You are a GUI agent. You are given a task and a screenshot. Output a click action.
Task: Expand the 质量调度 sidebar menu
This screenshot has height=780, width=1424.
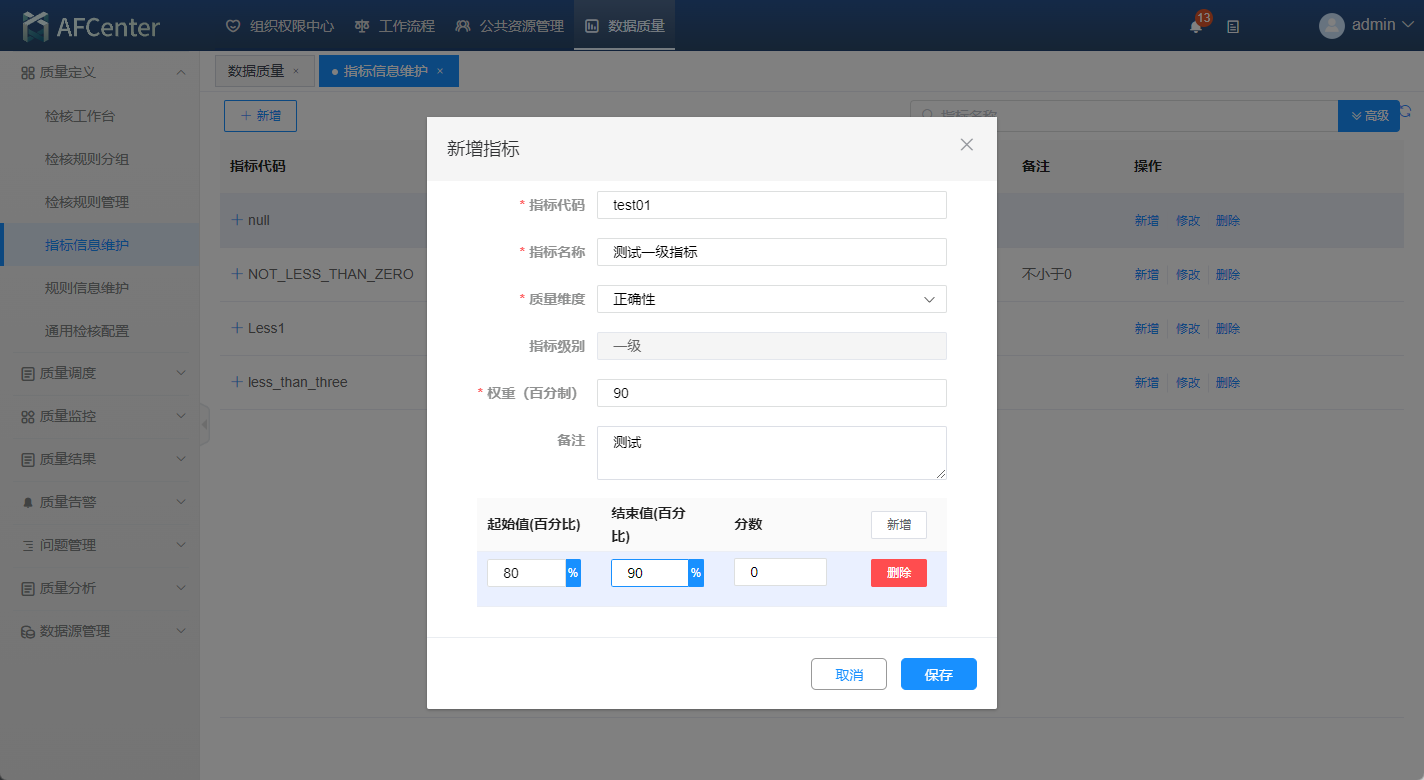[100, 373]
